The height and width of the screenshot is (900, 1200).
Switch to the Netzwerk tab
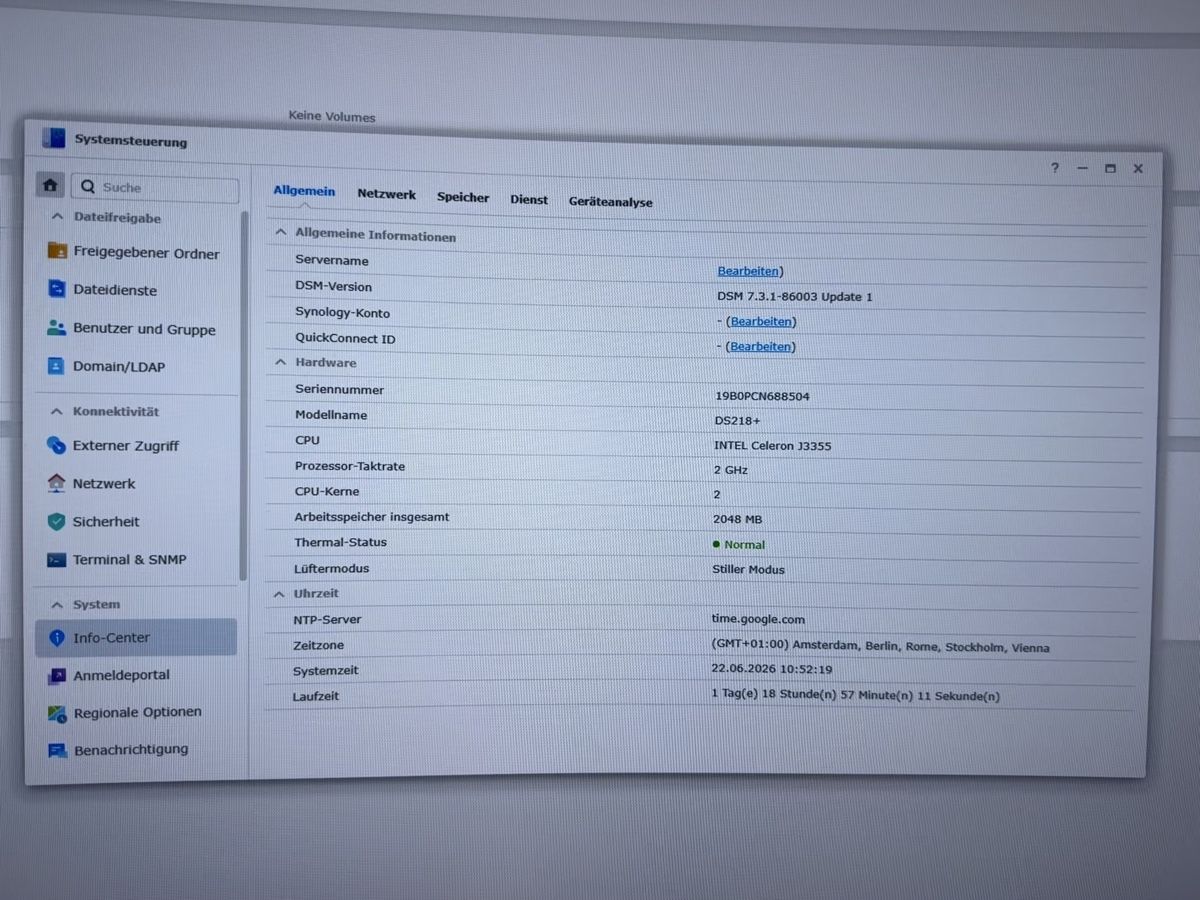point(387,194)
